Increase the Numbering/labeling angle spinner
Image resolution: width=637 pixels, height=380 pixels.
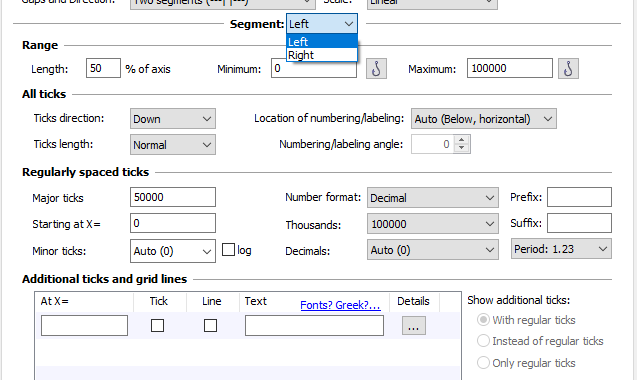click(x=462, y=140)
